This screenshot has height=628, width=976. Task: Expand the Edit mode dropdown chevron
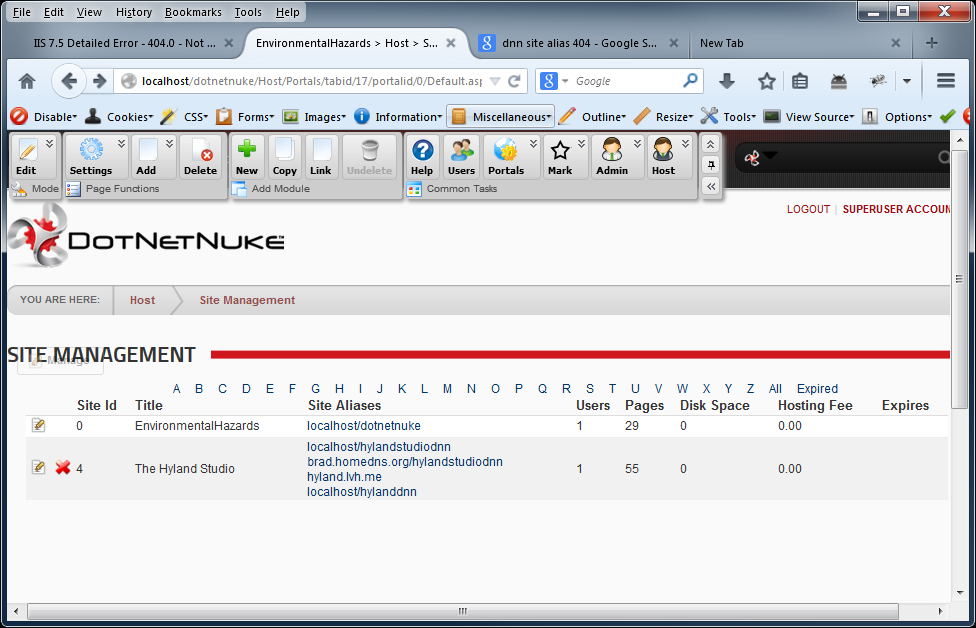coord(50,144)
